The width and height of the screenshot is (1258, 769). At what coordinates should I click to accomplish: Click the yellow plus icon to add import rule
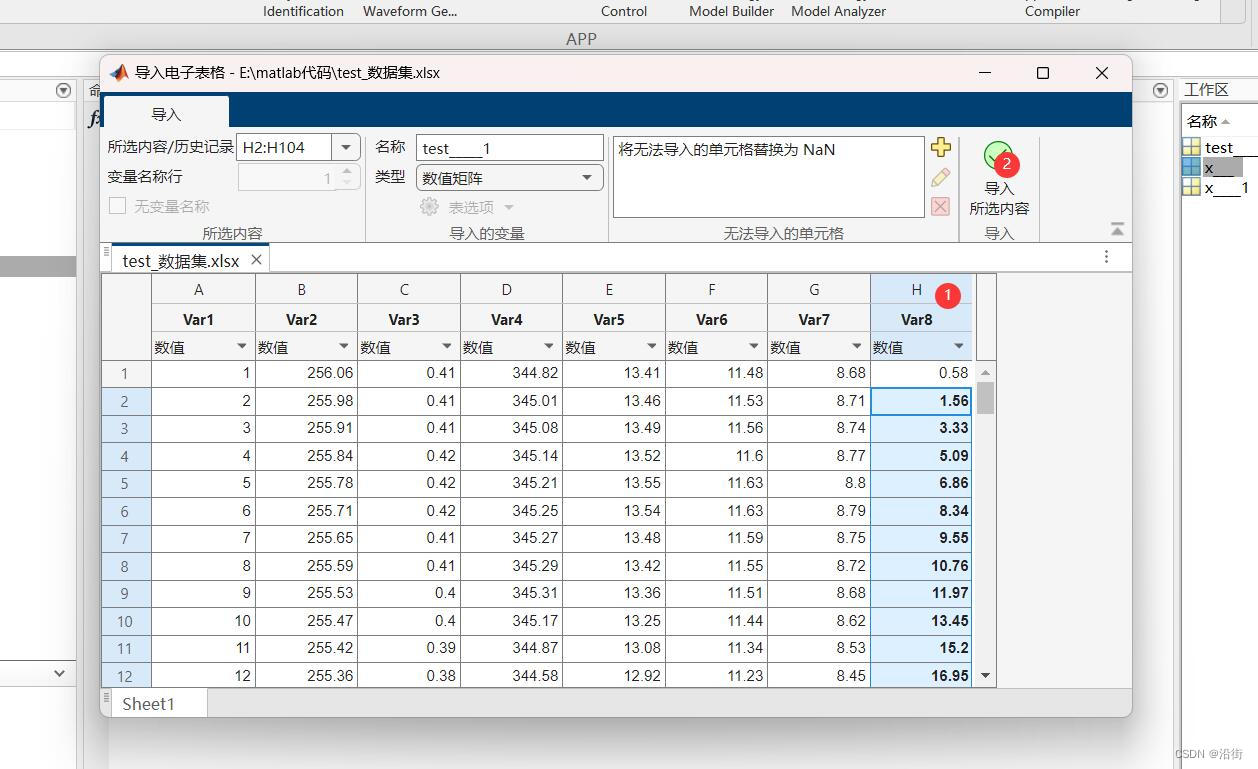940,147
